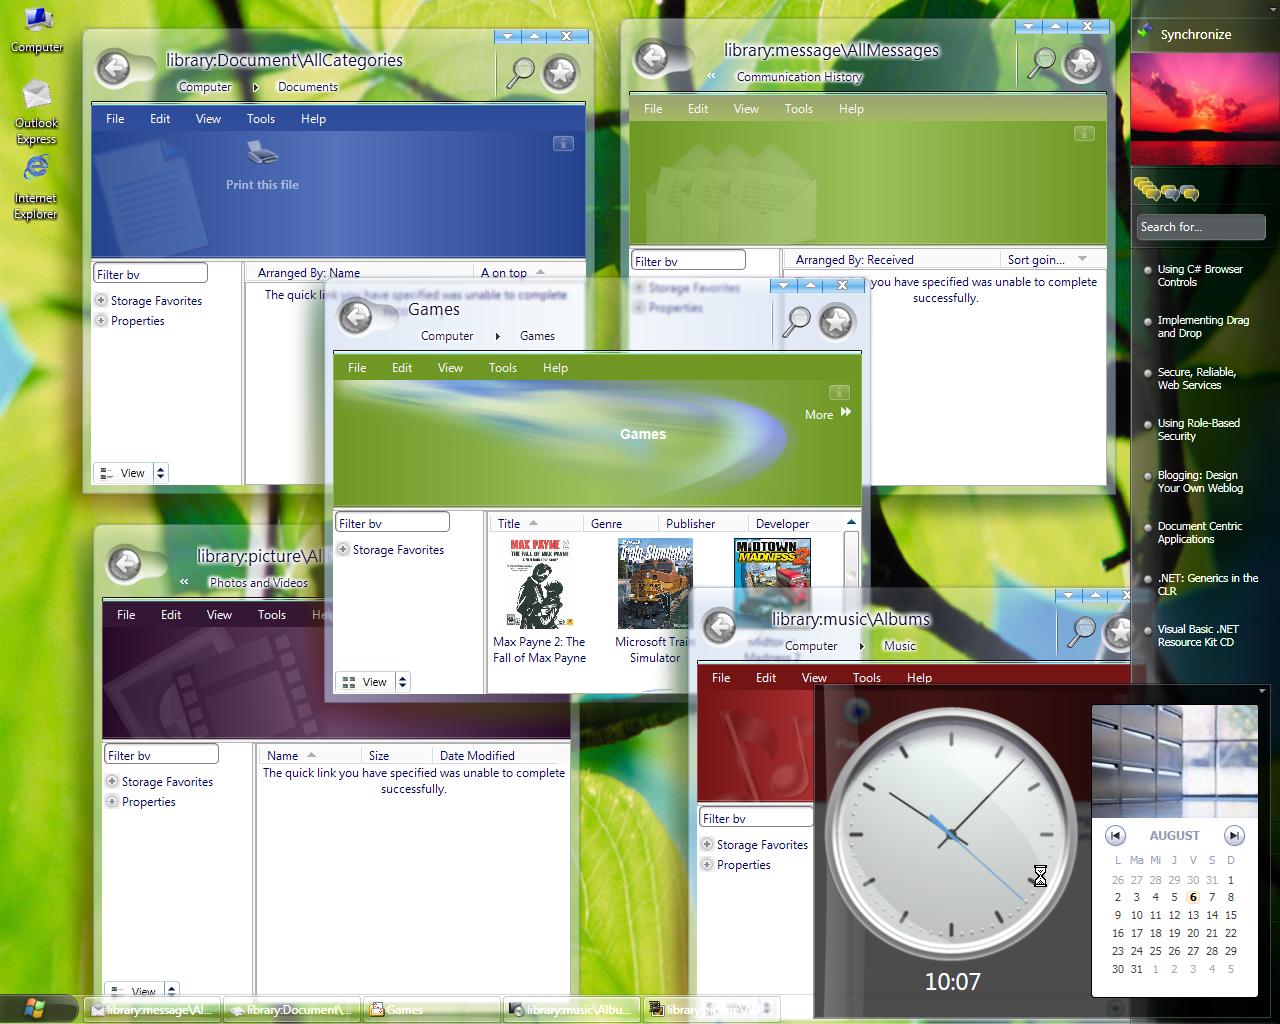Open the Using C# Browser Controls link
Viewport: 1280px width, 1024px height.
pyautogui.click(x=1200, y=275)
